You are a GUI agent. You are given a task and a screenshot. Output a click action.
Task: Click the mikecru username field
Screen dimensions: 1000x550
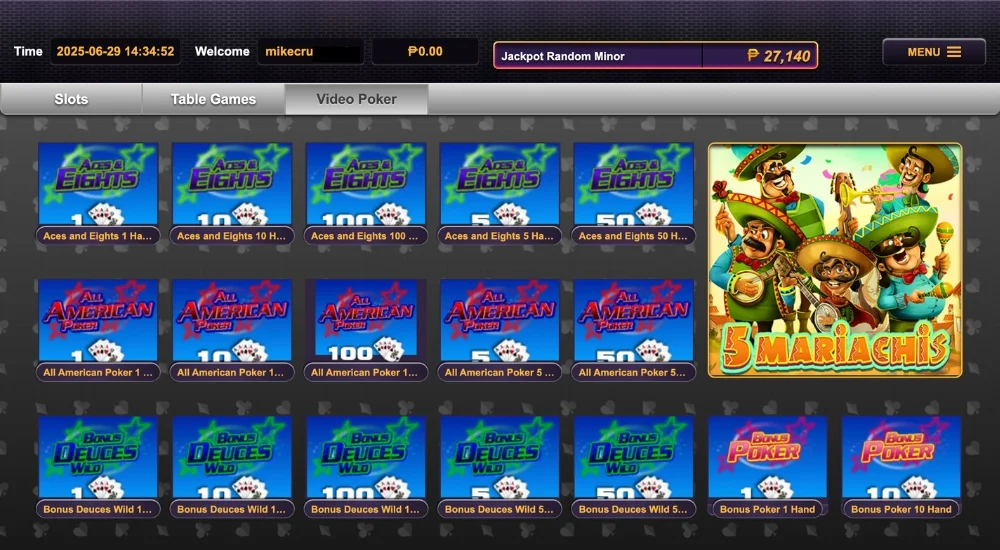(x=311, y=52)
